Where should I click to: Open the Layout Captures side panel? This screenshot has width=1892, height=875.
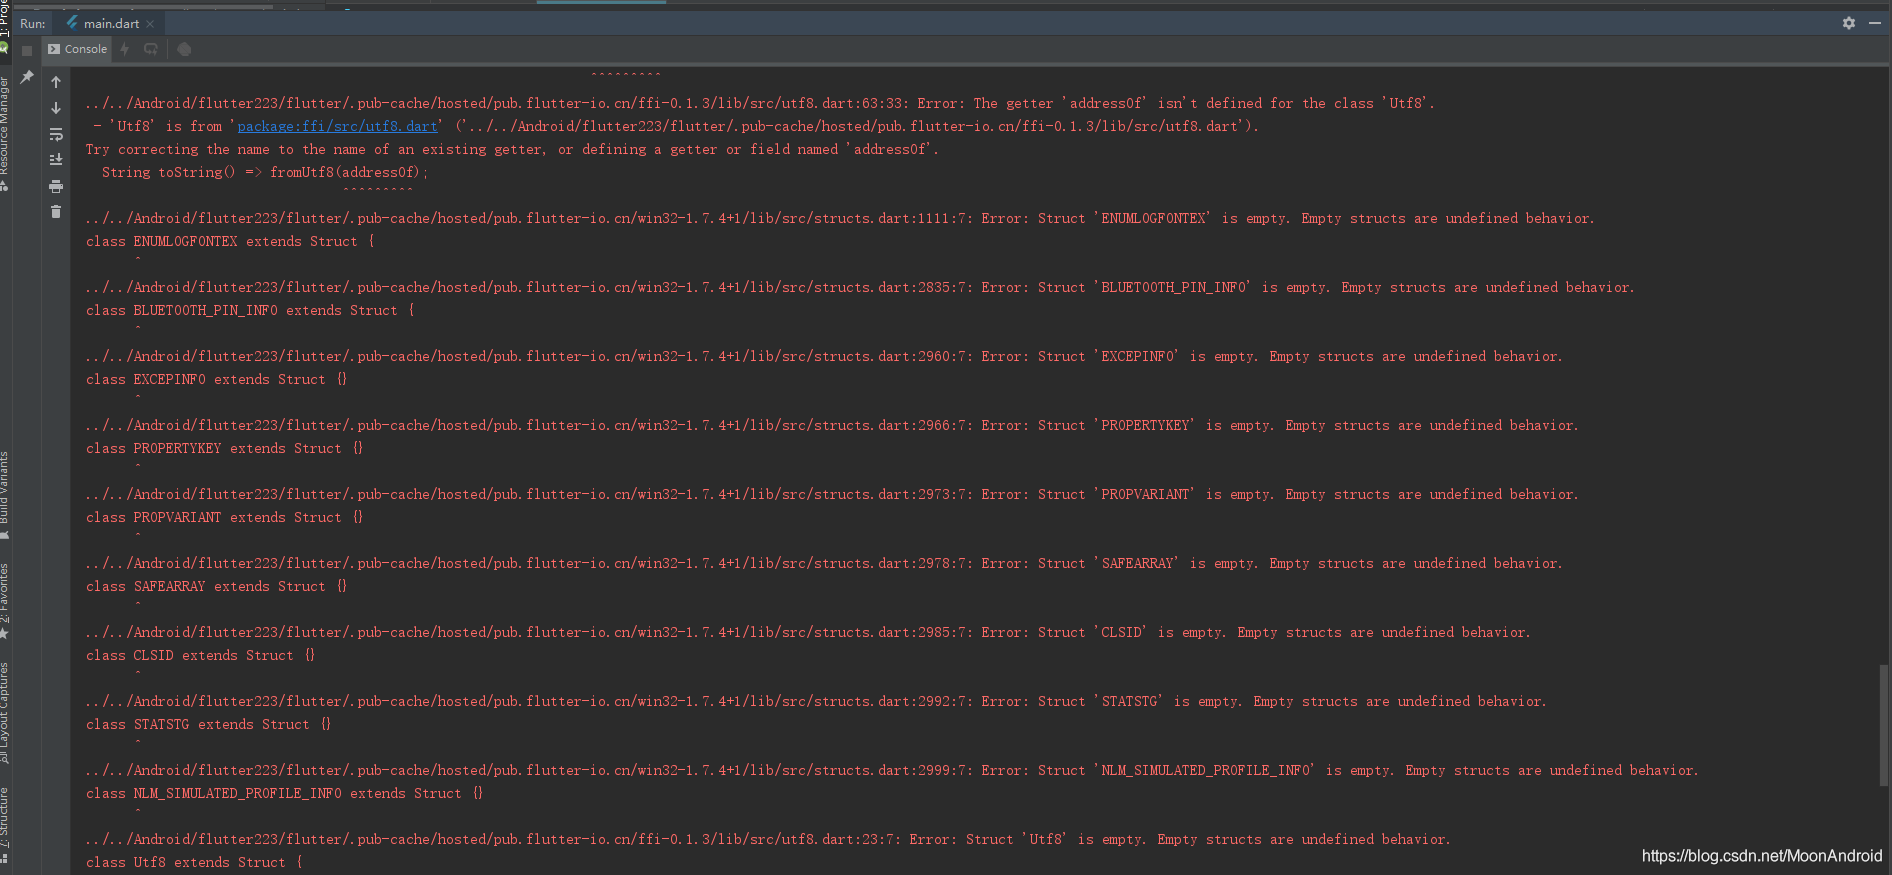(x=5, y=712)
